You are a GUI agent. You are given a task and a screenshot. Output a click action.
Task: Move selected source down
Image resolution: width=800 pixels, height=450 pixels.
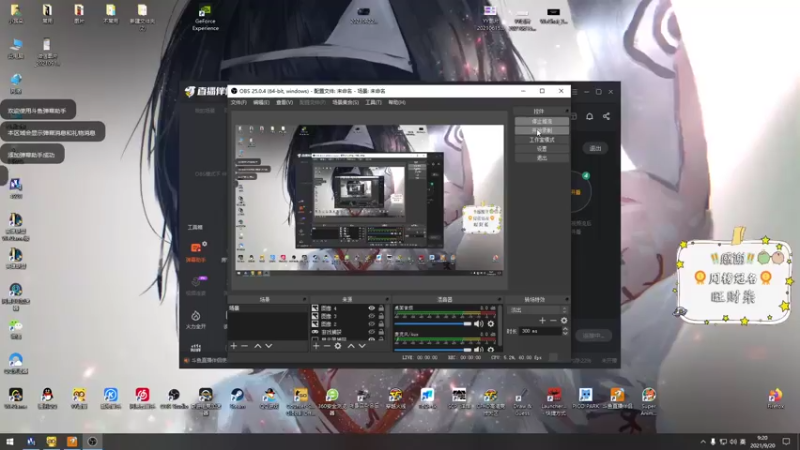coord(362,346)
